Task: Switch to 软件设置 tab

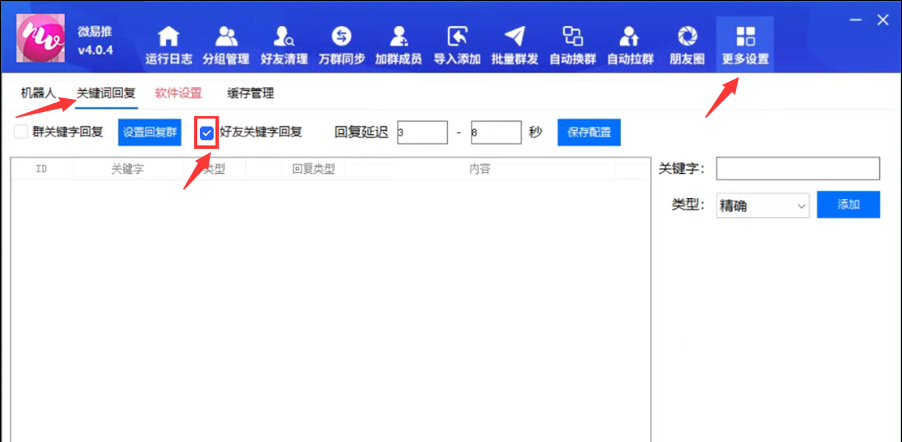Action: pyautogui.click(x=178, y=93)
